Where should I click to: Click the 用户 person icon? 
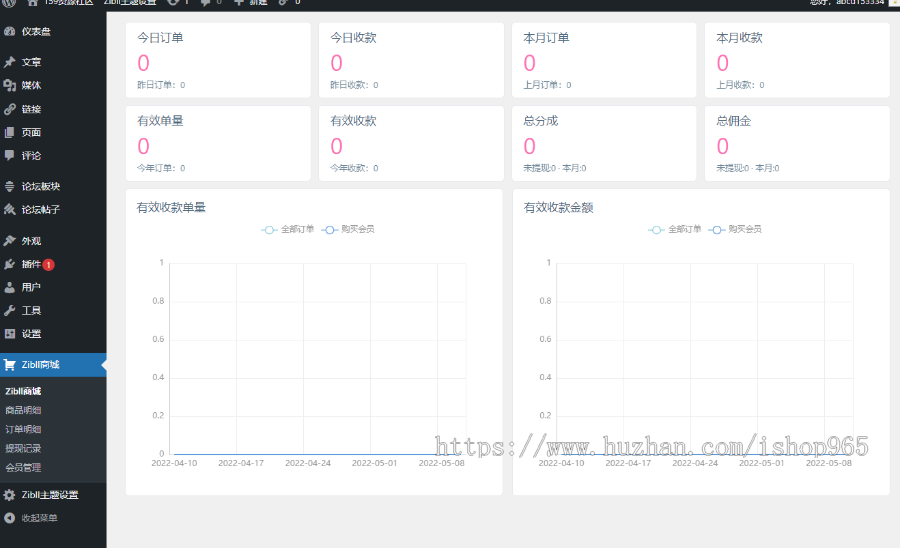pos(9,287)
